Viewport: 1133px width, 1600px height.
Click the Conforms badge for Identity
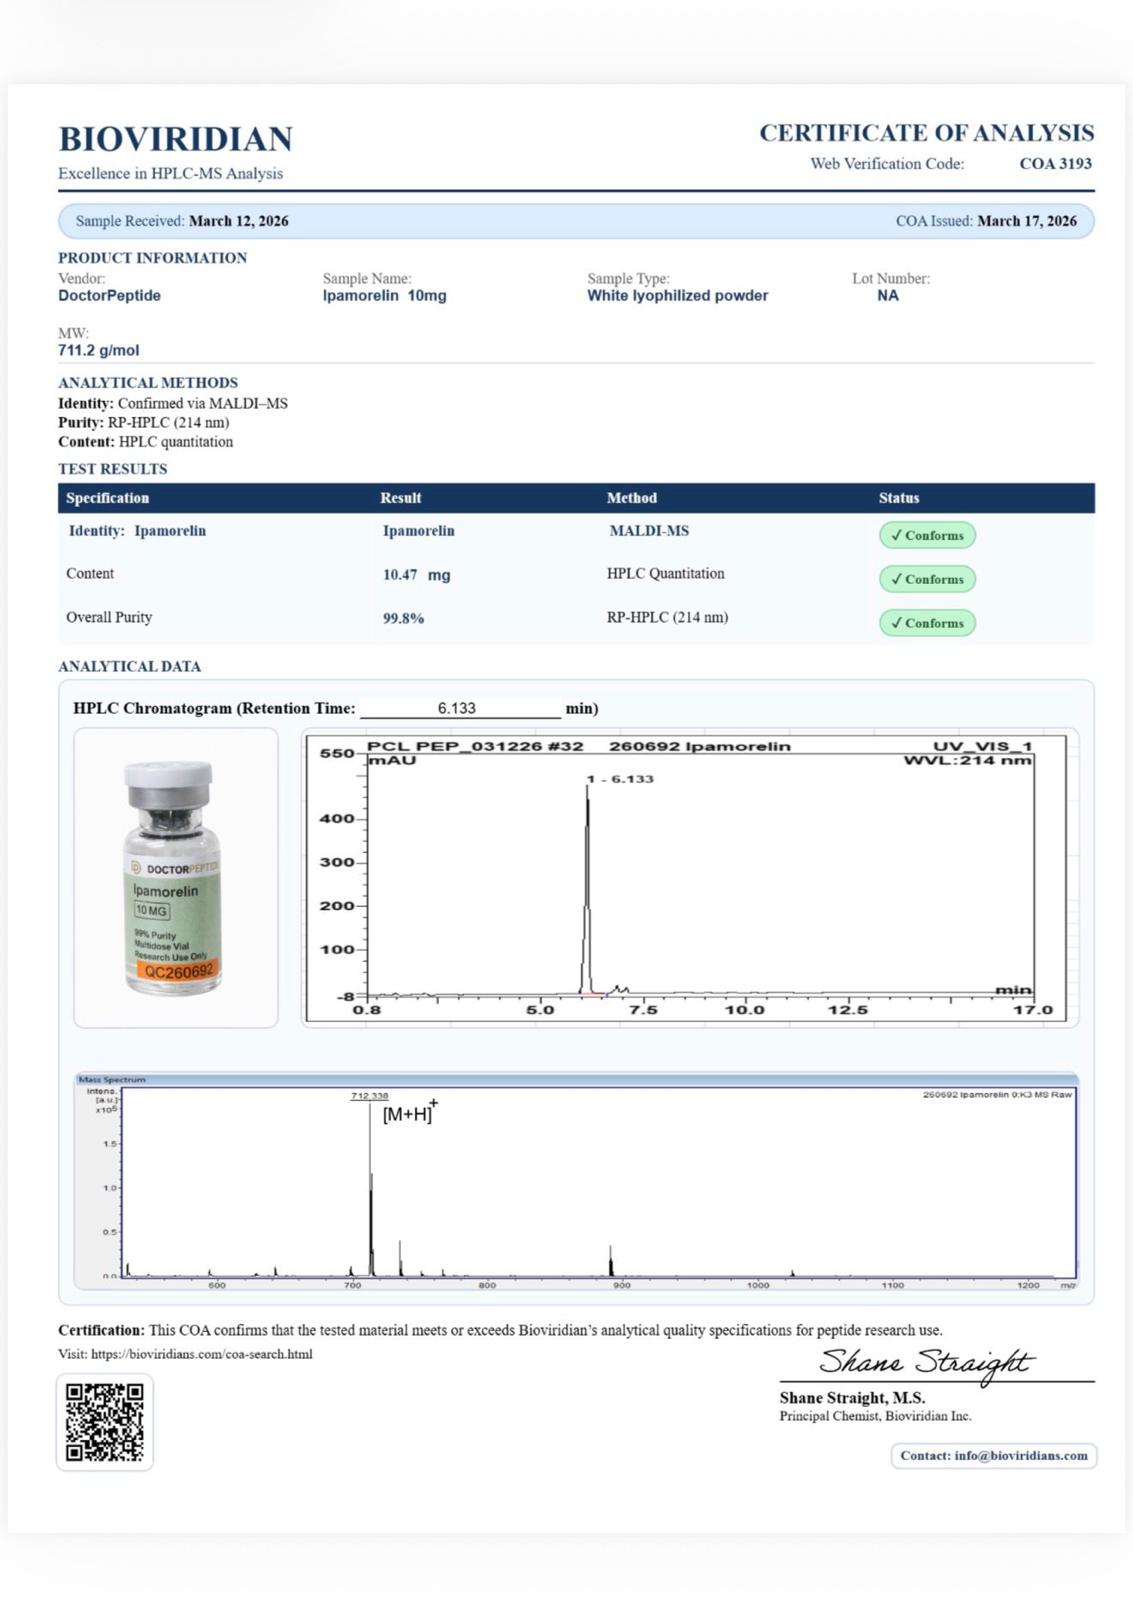click(x=927, y=535)
